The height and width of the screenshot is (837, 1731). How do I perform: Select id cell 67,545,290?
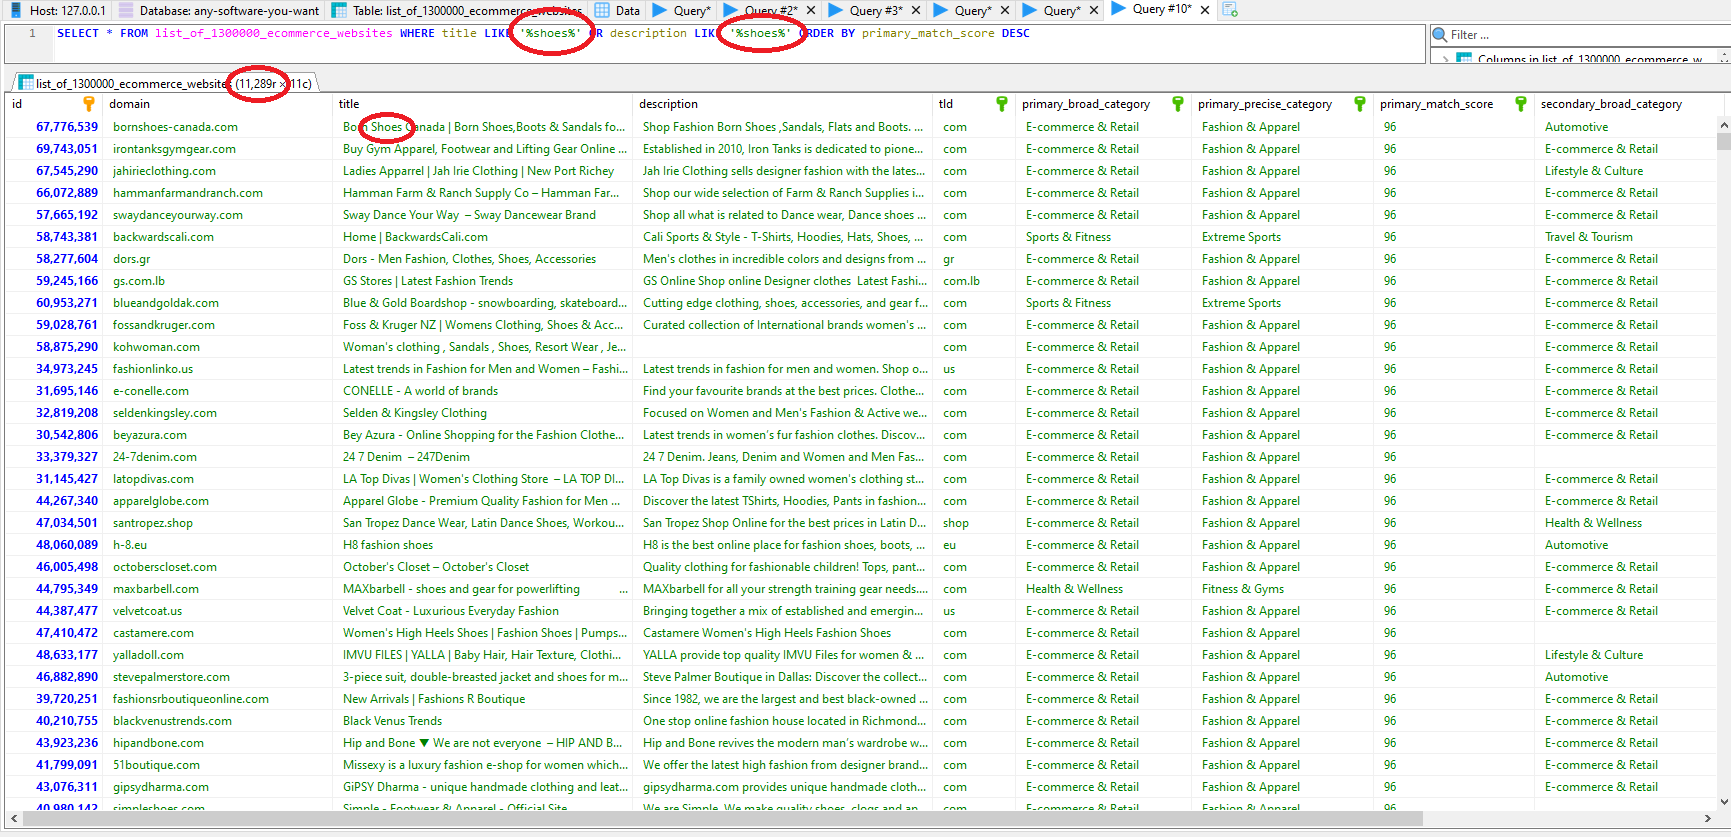pyautogui.click(x=54, y=171)
